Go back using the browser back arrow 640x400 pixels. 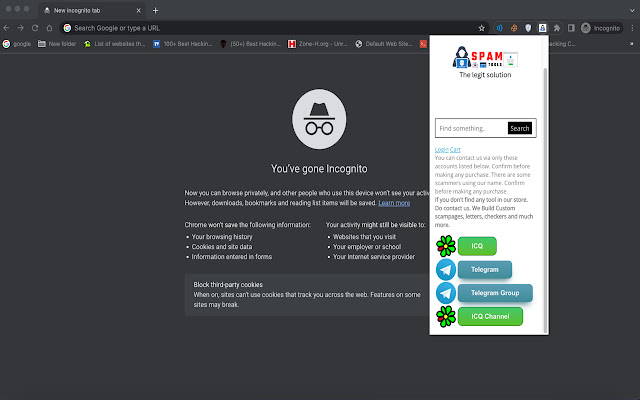click(6, 28)
